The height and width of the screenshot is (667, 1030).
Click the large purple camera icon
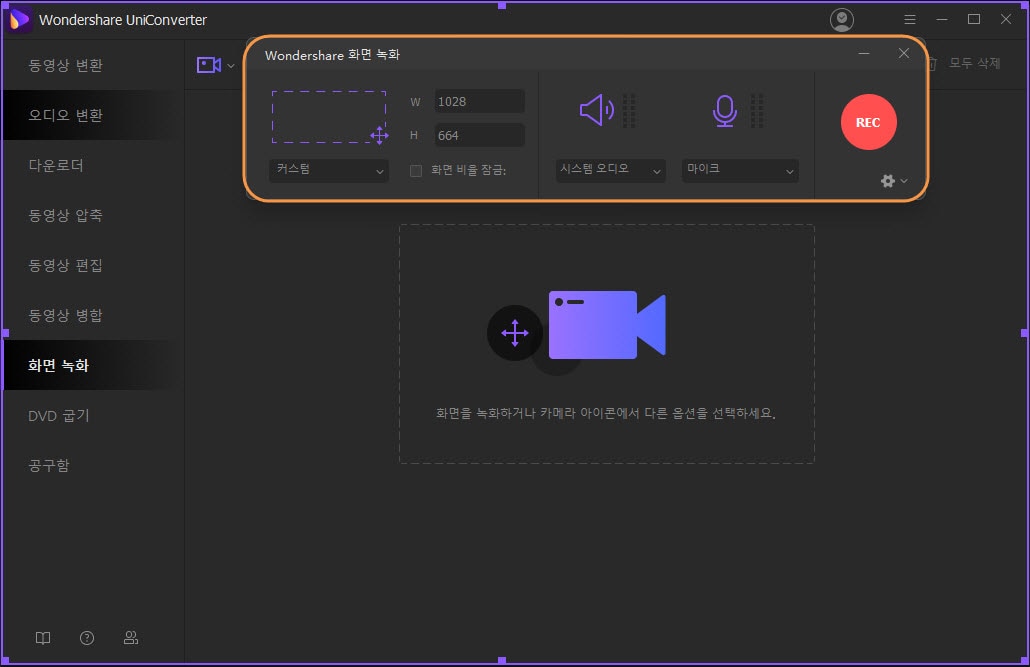click(x=607, y=325)
